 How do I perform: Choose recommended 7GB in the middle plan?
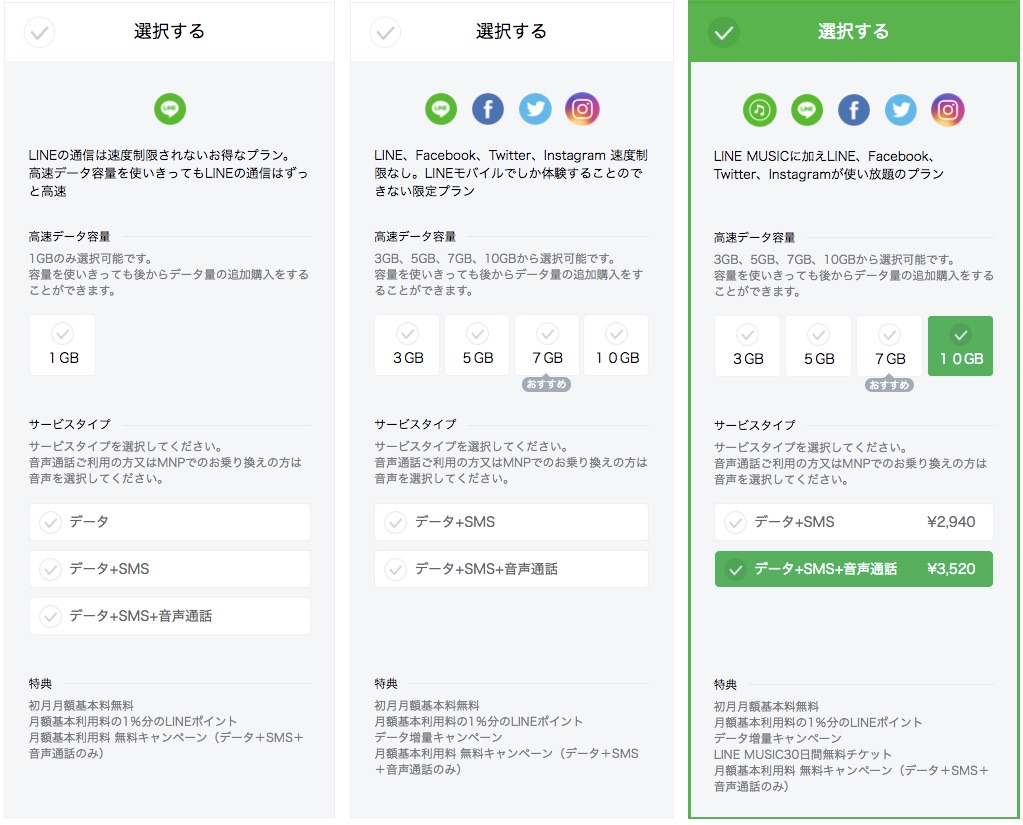(547, 345)
